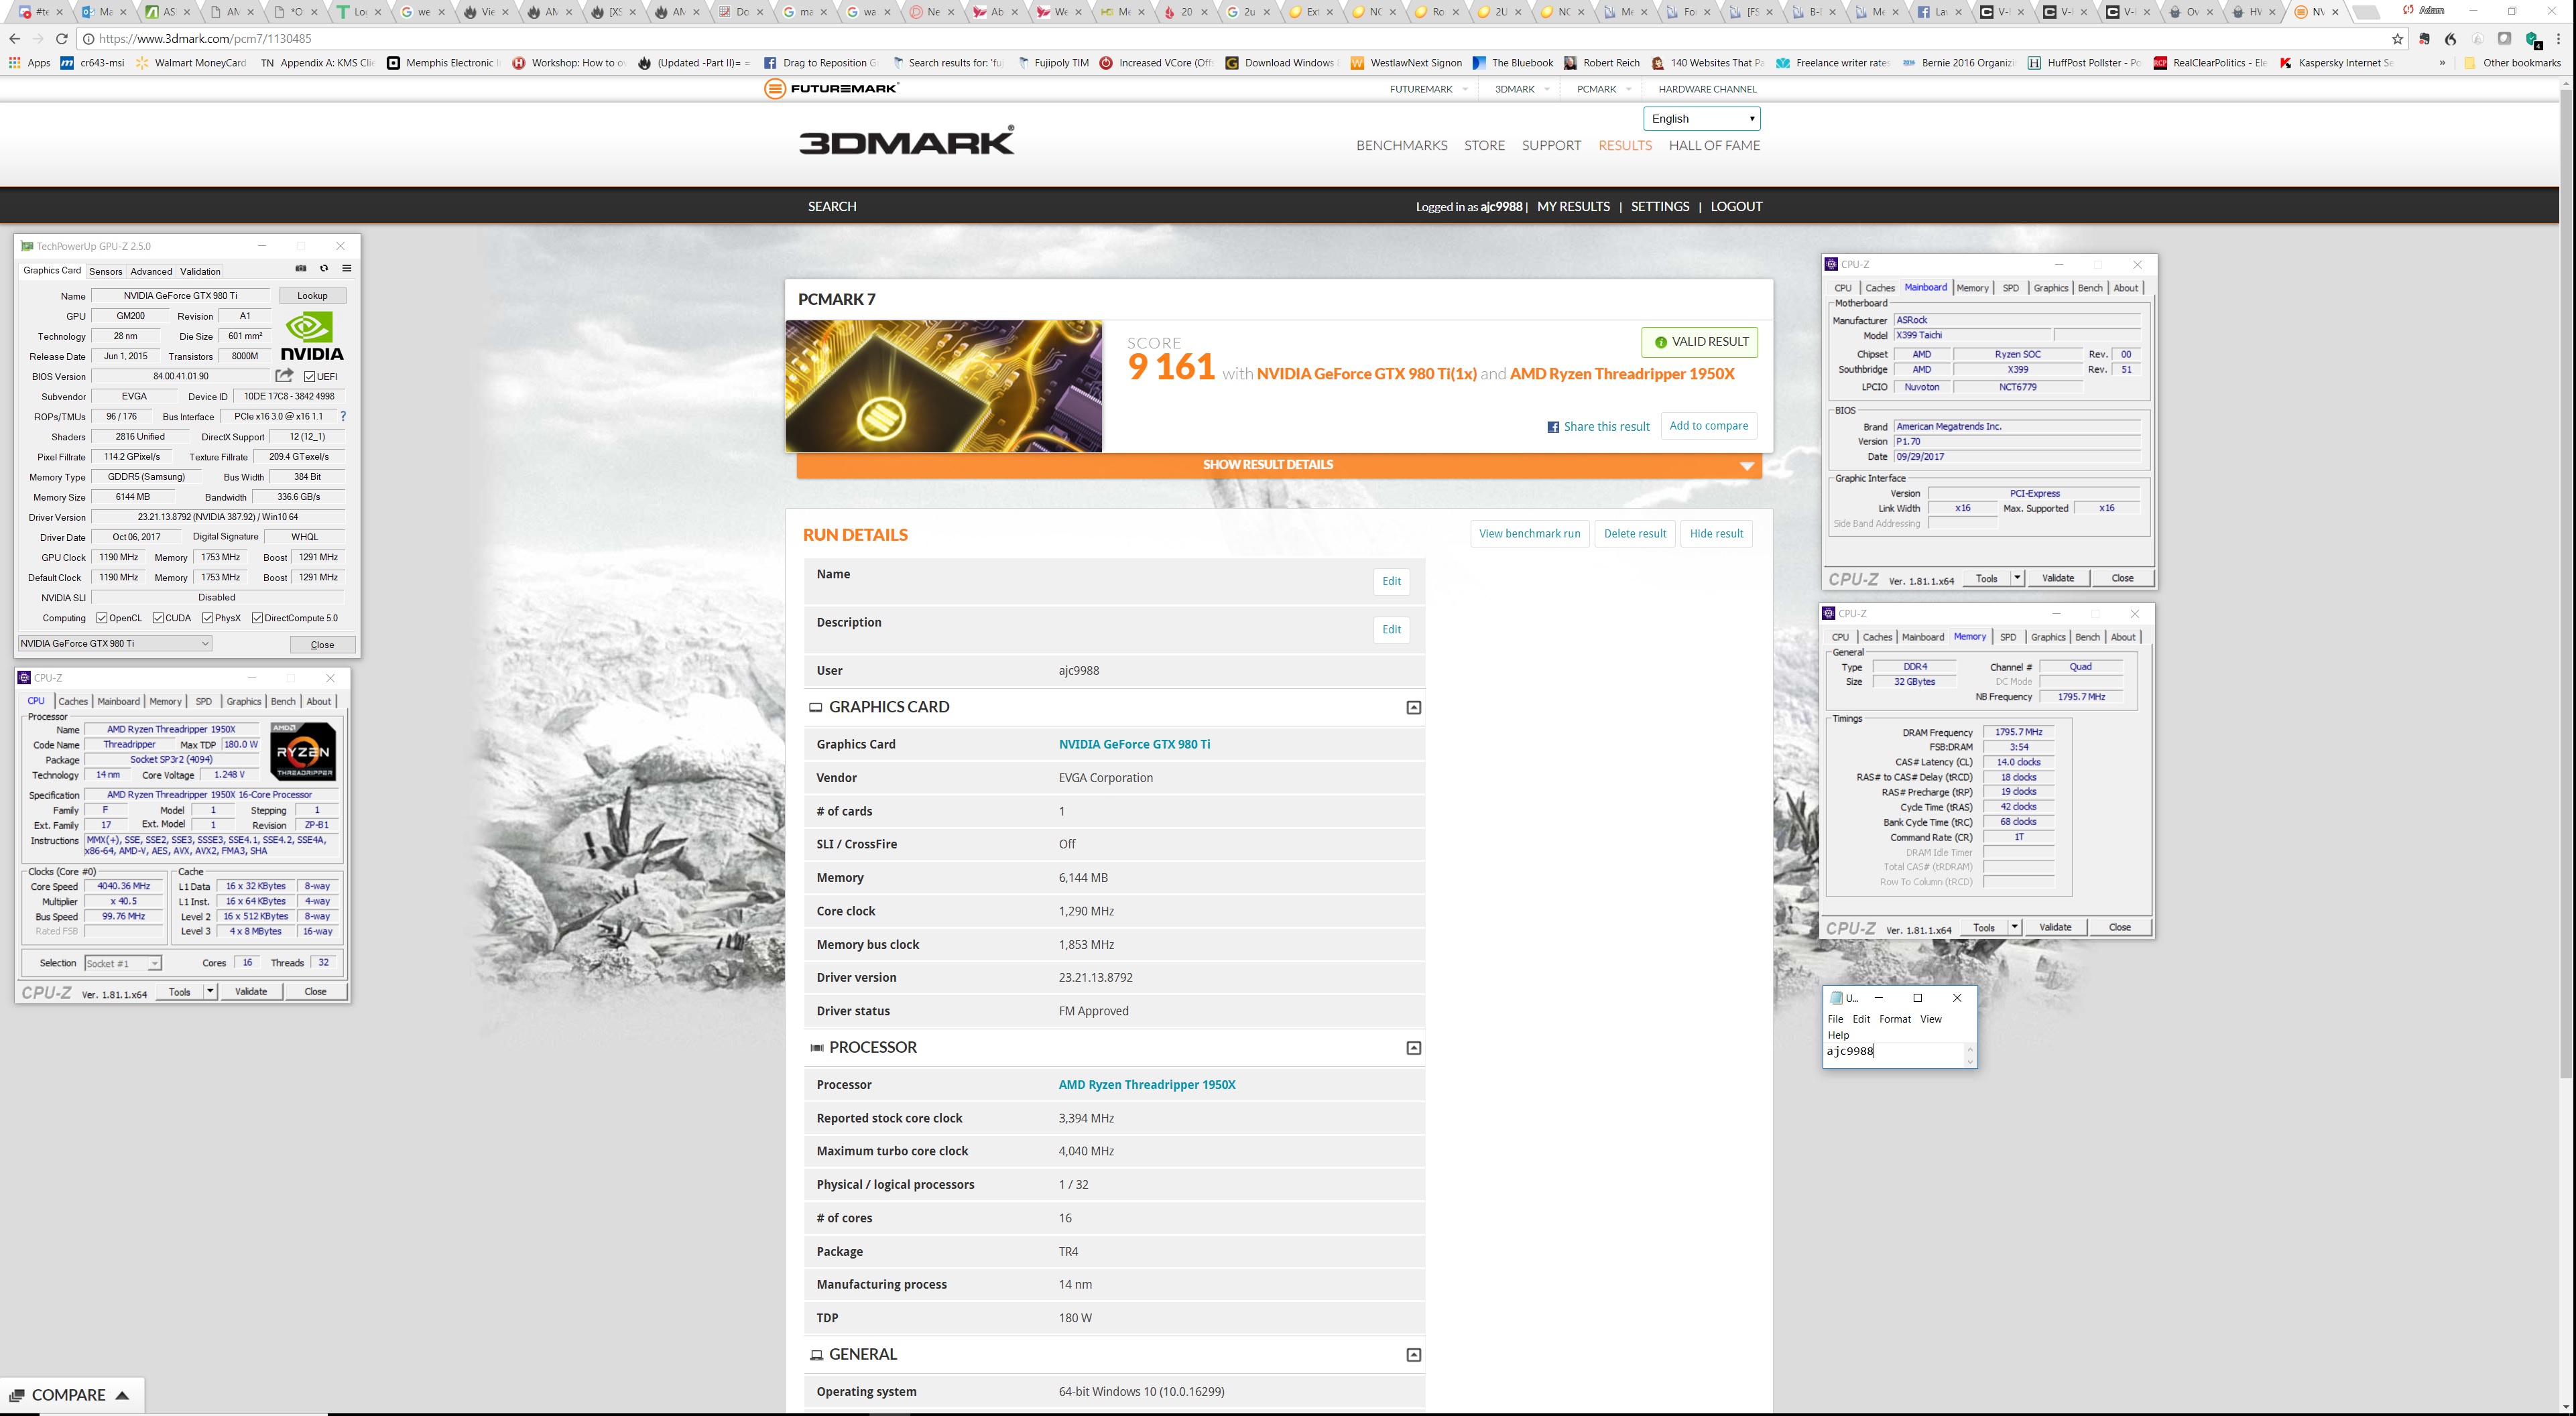This screenshot has height=1416, width=2576.
Task: Open Tools dropdown arrow in Mainboard CPU-Z window
Action: 2017,578
